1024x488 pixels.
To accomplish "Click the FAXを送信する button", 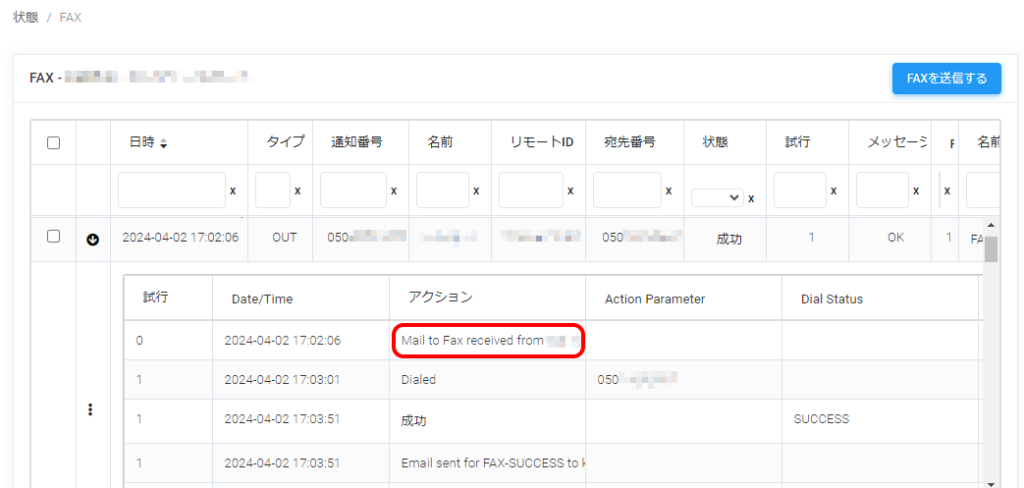I will [x=946, y=78].
